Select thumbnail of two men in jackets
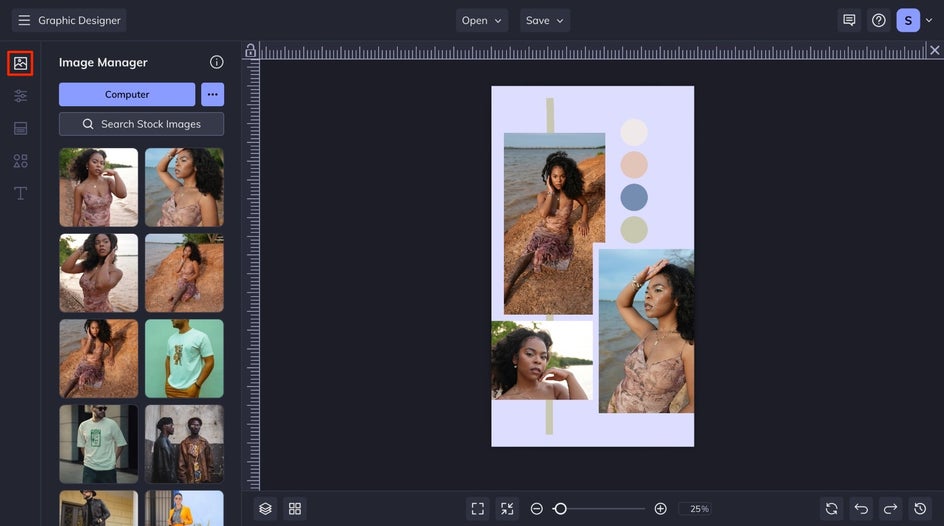This screenshot has height=526, width=944. click(x=184, y=444)
